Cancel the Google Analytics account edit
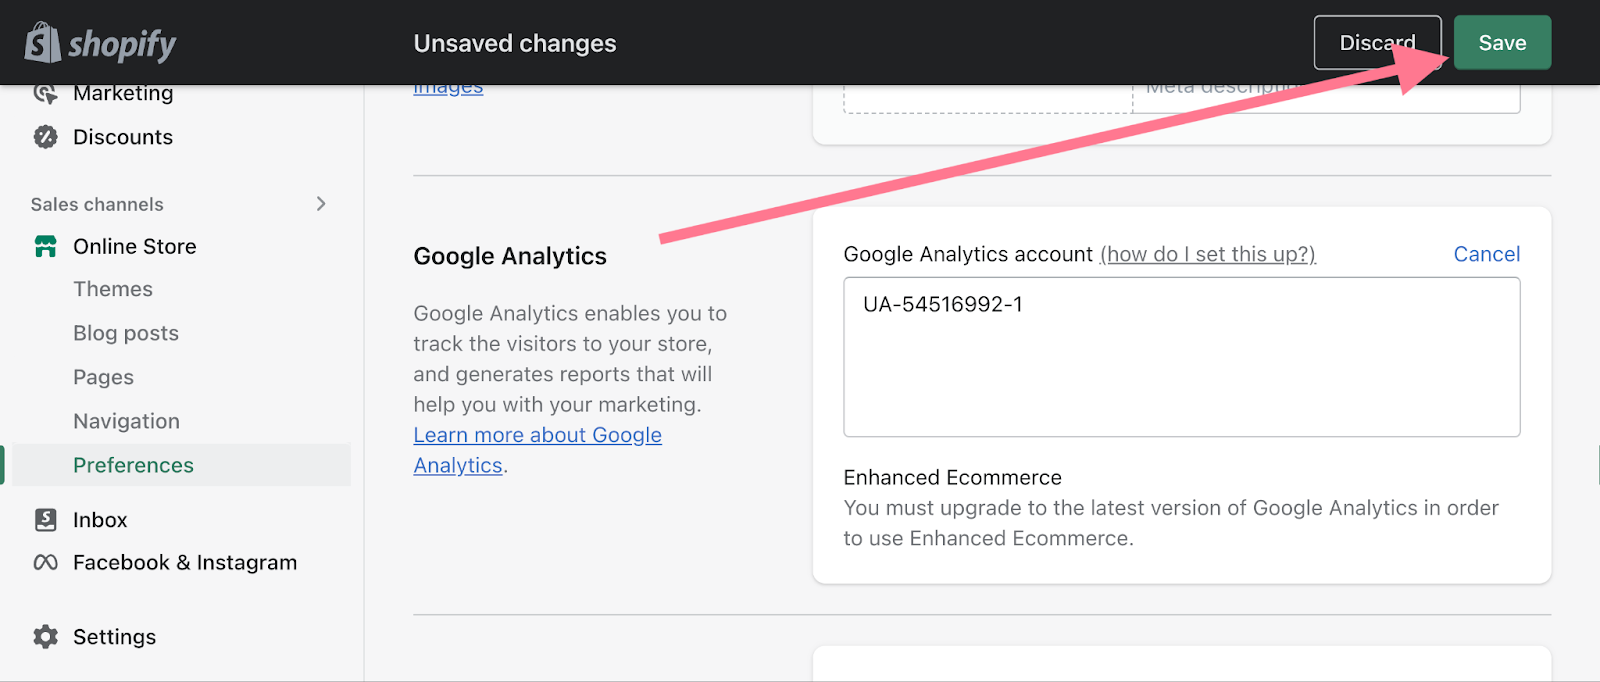1600x682 pixels. pyautogui.click(x=1486, y=254)
